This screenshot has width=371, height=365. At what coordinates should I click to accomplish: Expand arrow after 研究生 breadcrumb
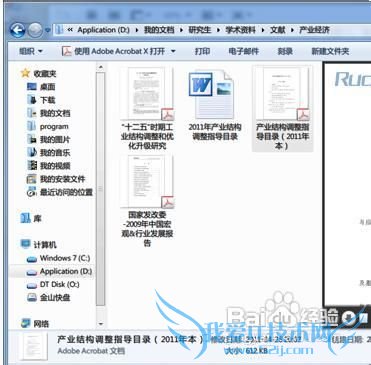point(218,30)
